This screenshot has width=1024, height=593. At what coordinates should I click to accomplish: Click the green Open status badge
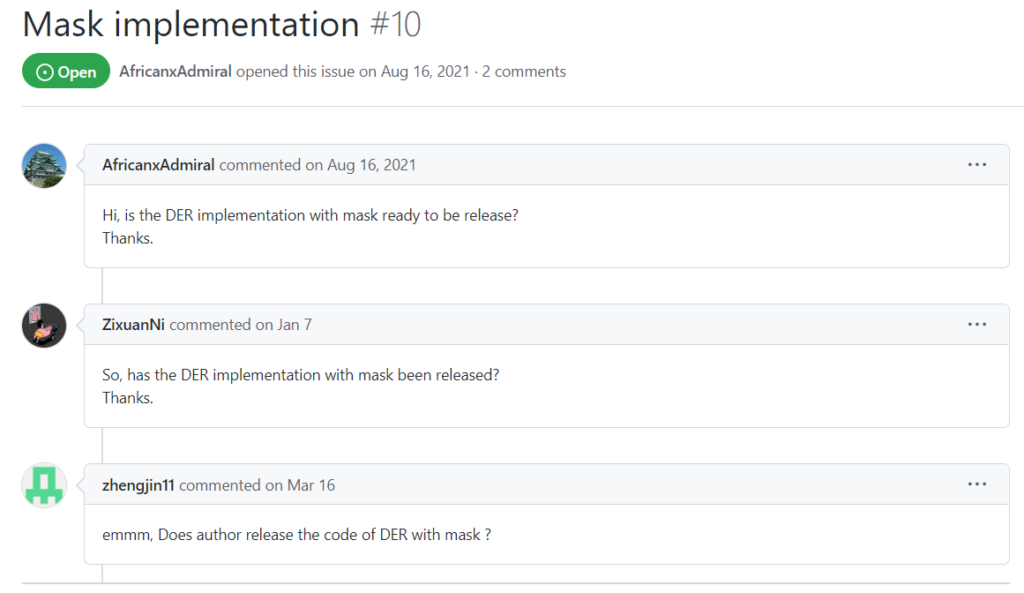pos(66,72)
